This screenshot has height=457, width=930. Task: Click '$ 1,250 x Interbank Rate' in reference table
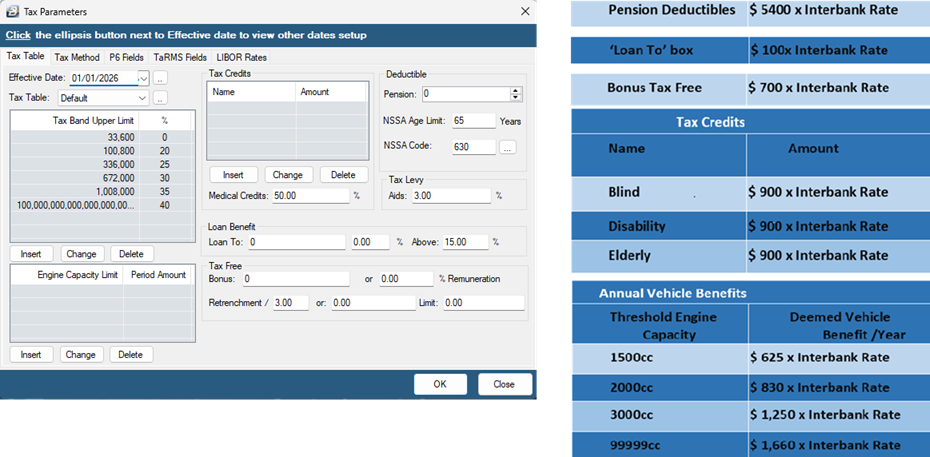[825, 415]
